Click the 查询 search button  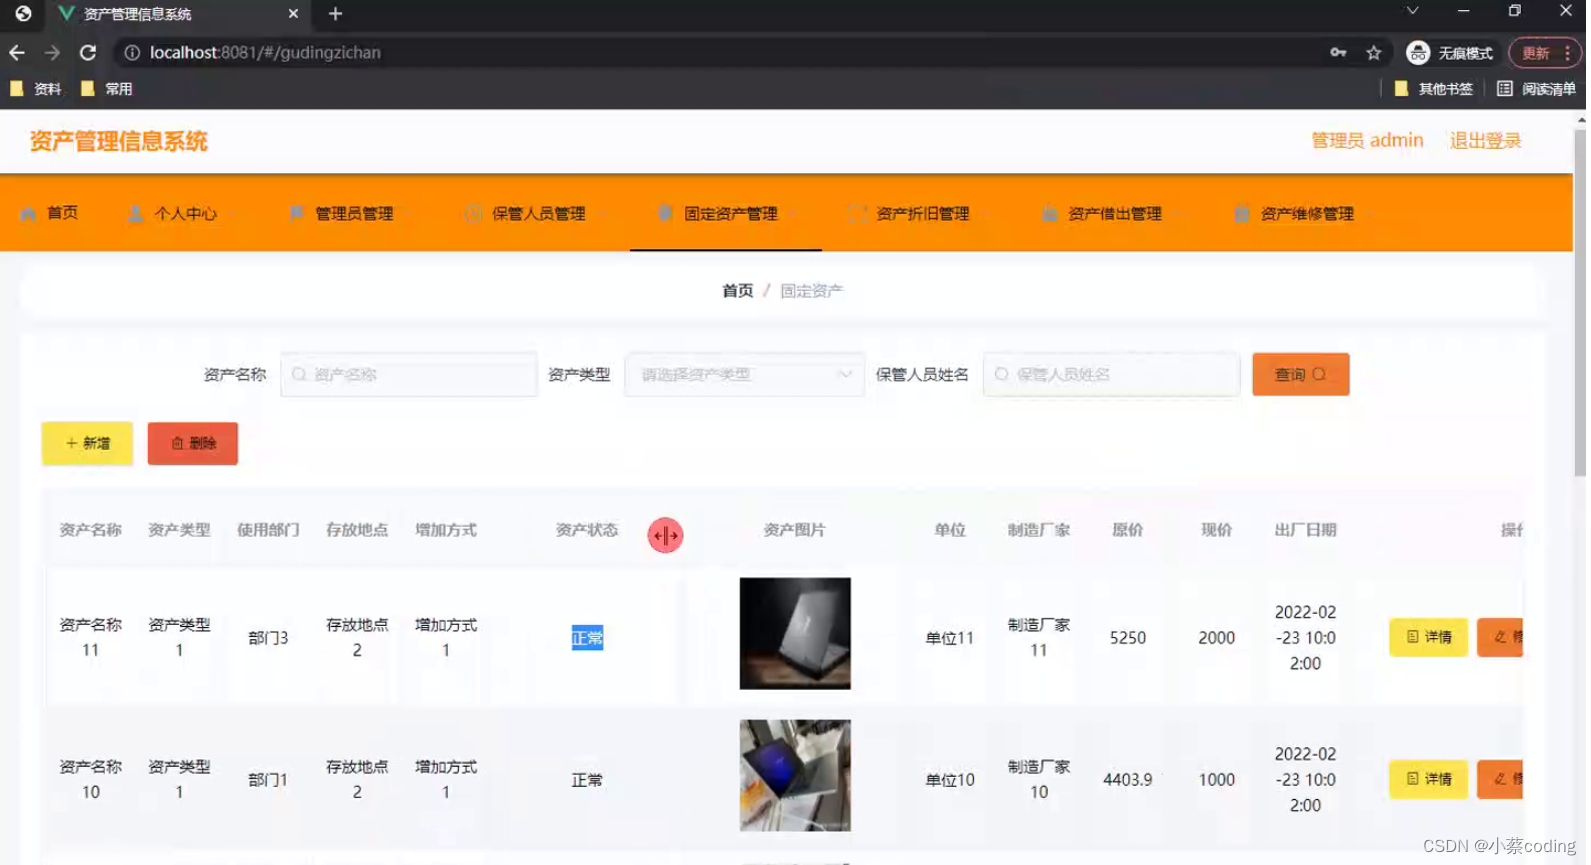coord(1300,374)
